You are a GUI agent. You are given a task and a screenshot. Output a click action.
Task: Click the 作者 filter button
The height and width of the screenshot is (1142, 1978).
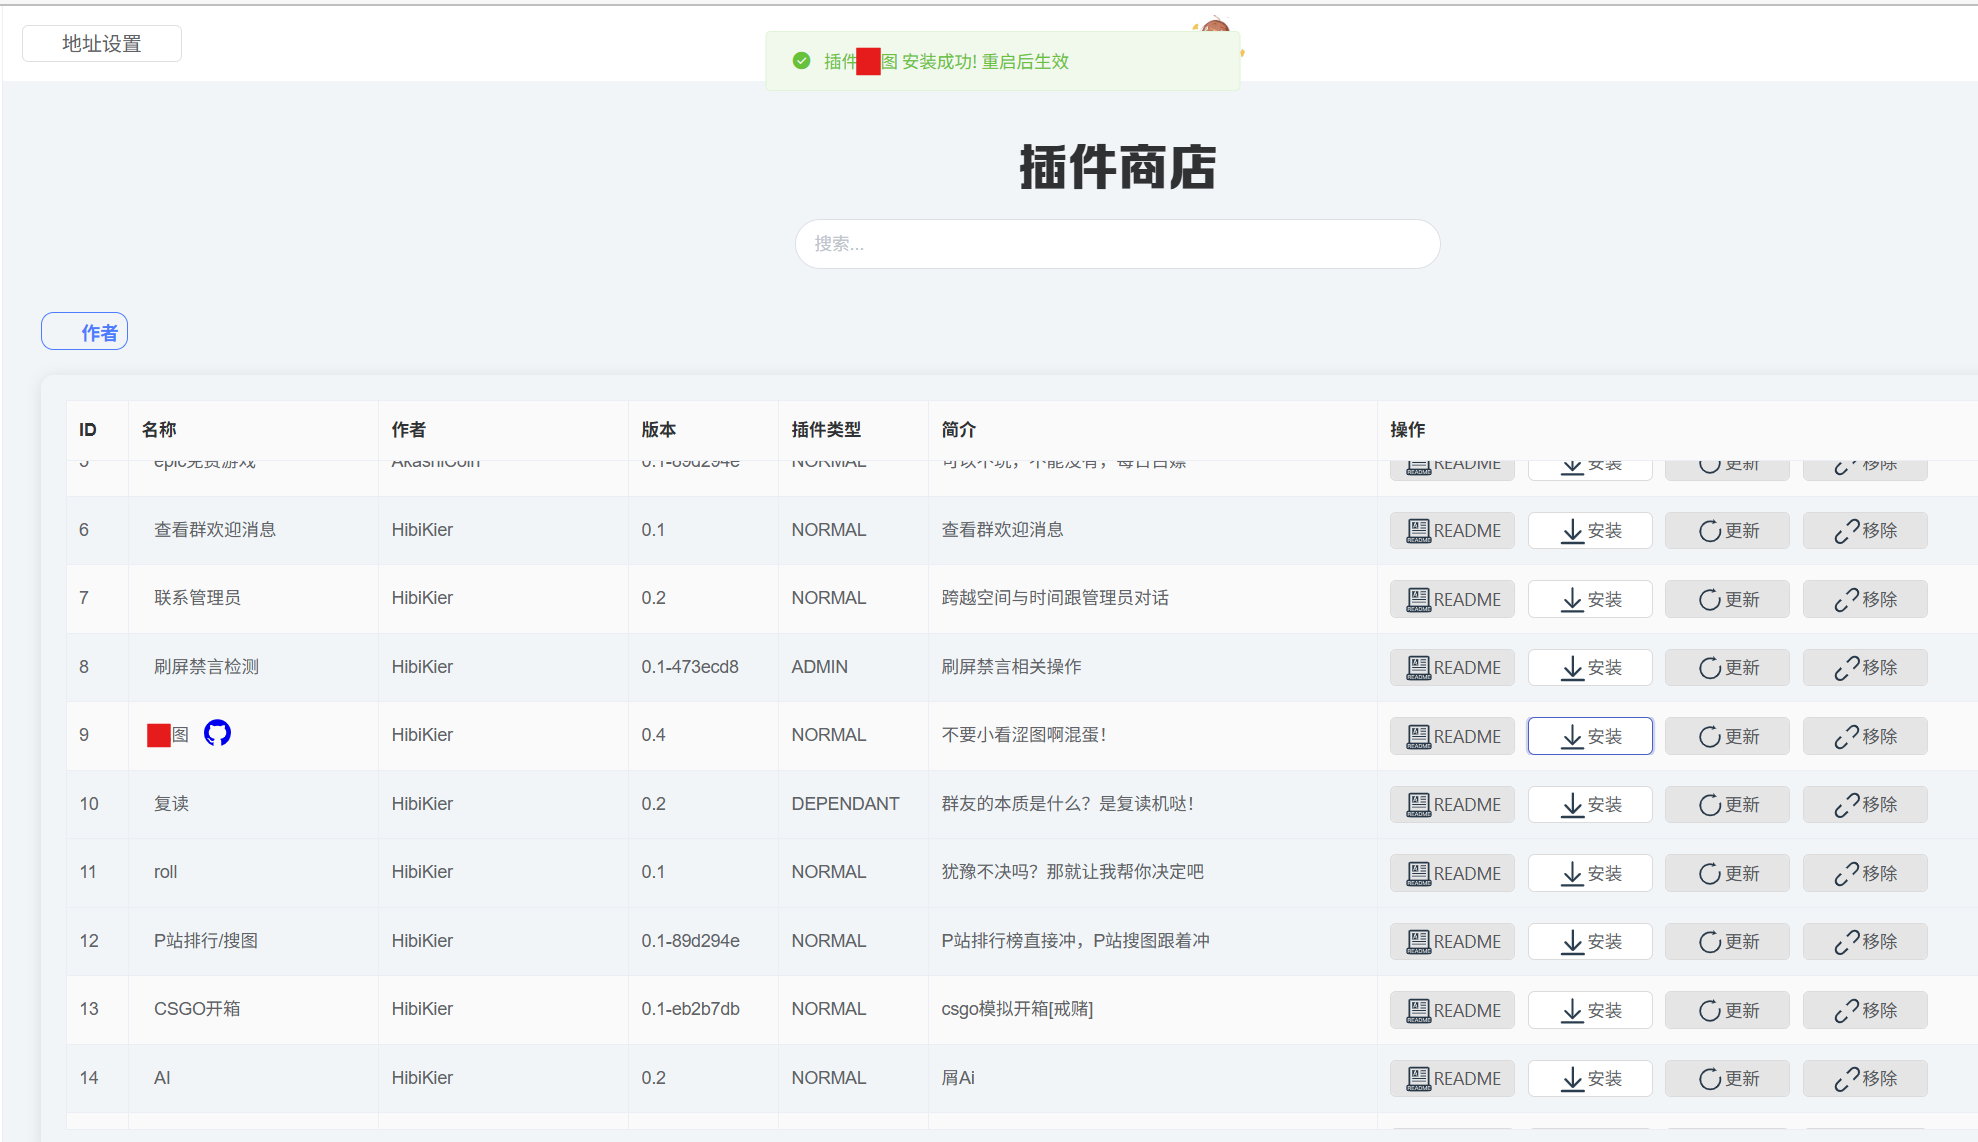[85, 332]
